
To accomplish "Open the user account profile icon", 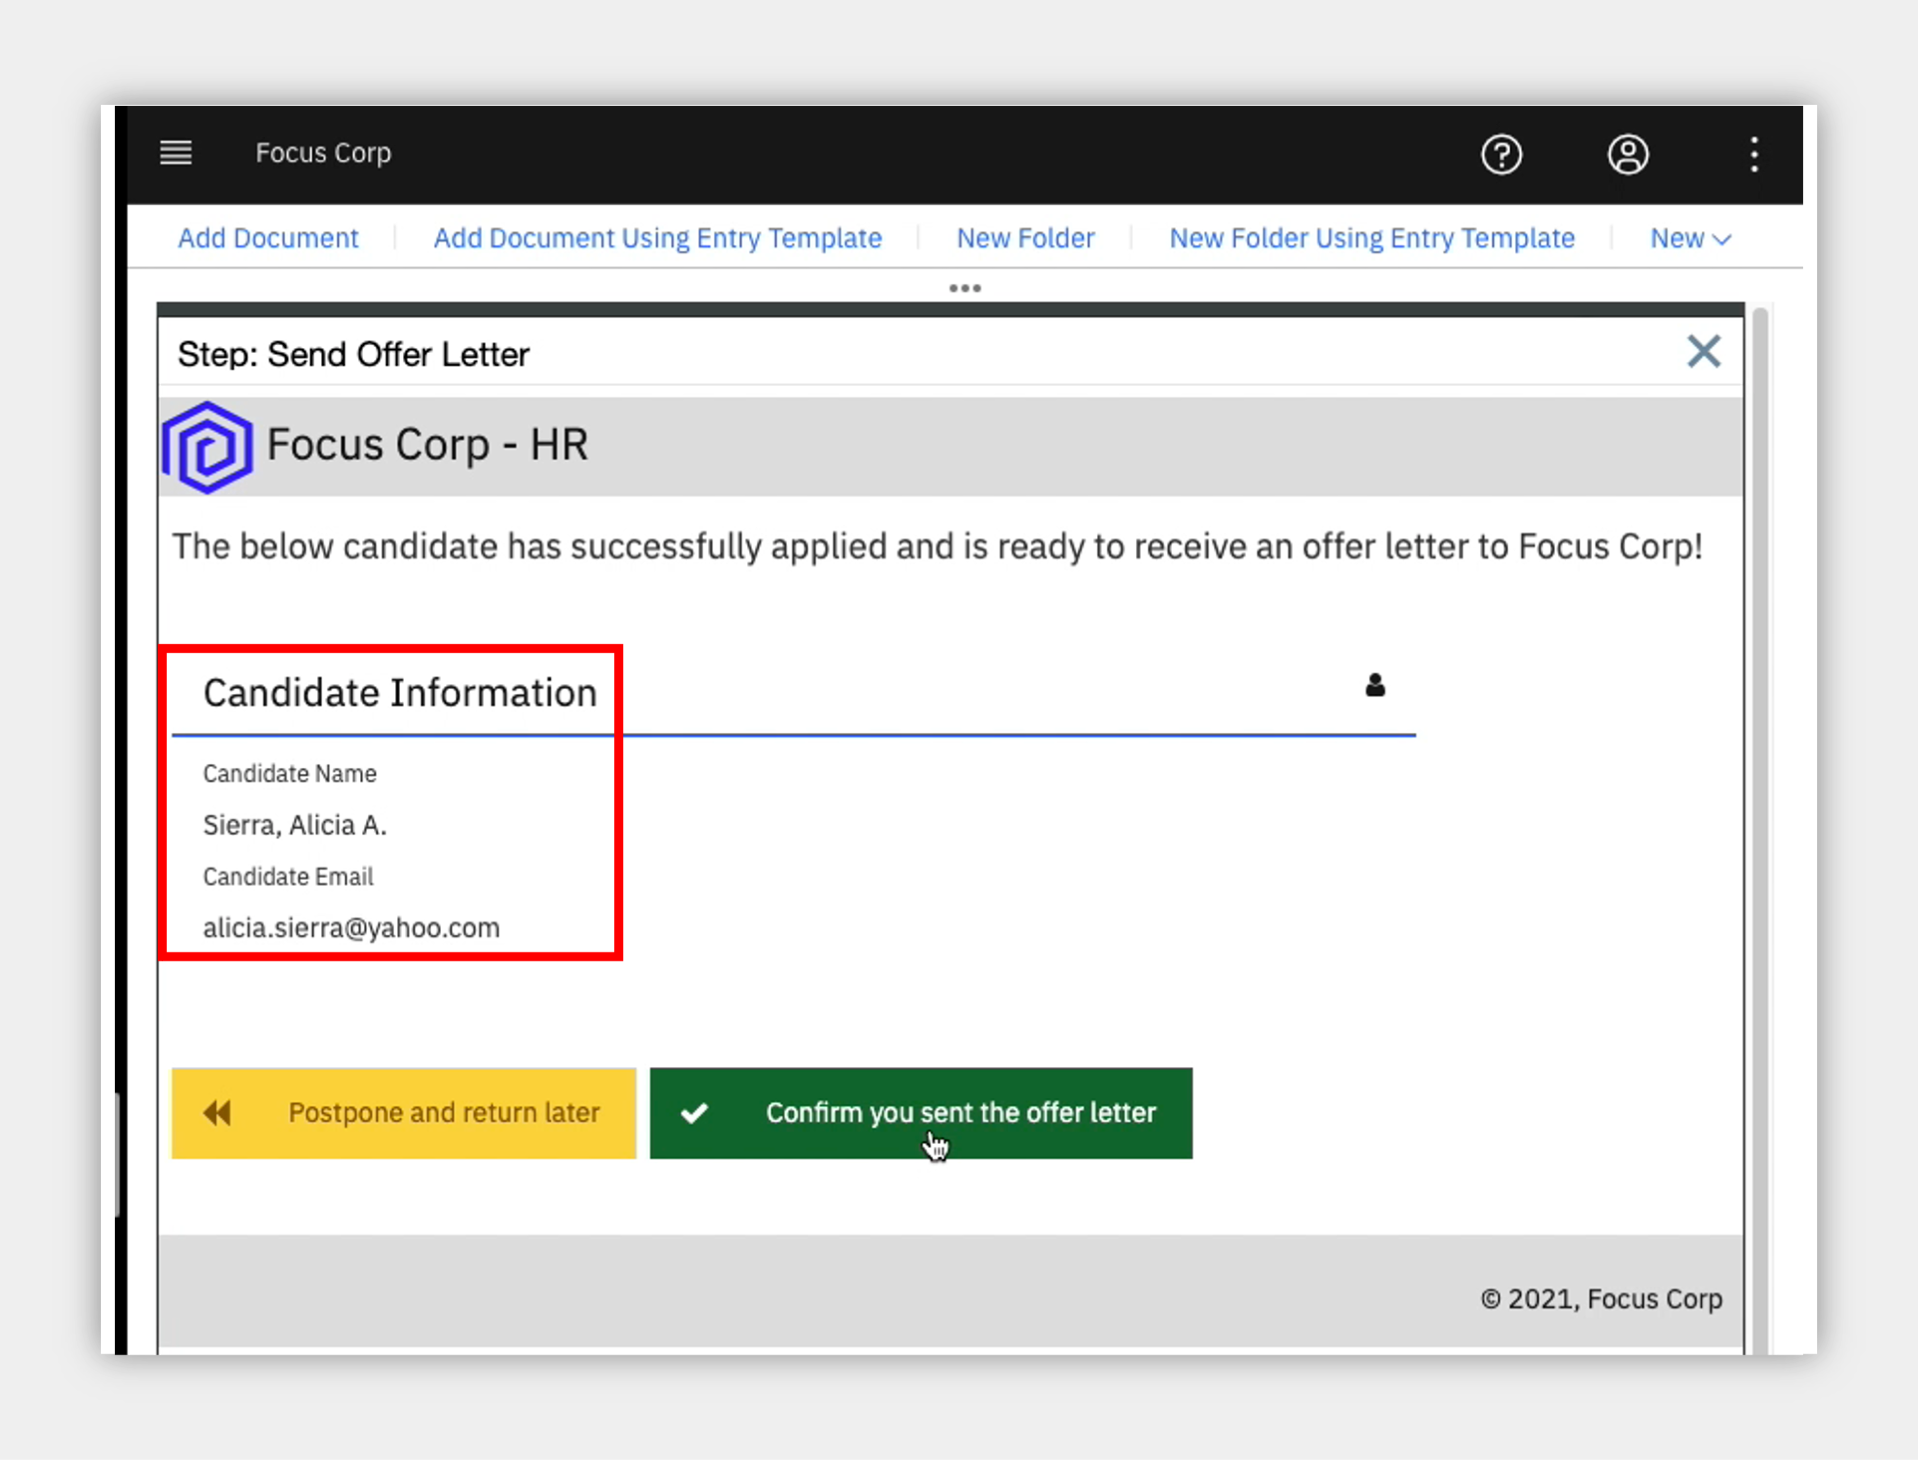I will pos(1627,155).
